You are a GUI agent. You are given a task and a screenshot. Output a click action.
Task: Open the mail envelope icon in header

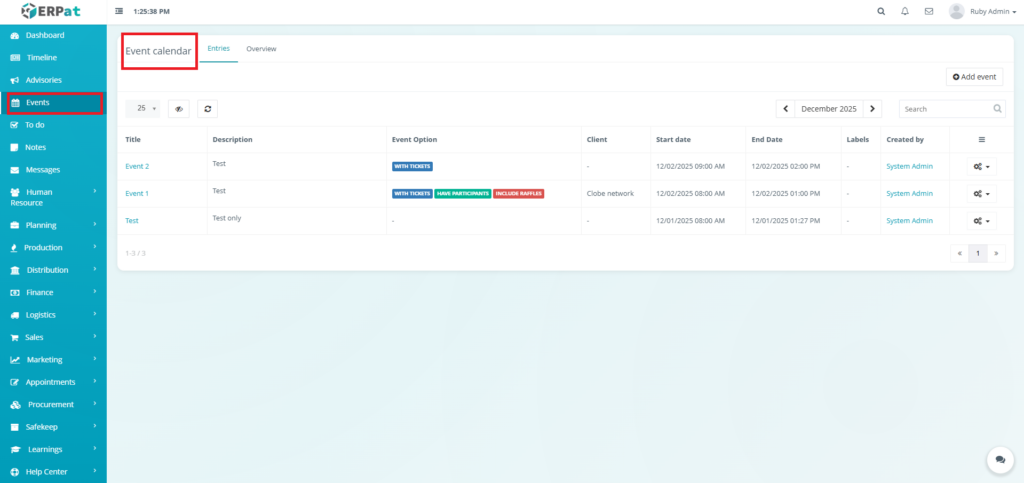tap(929, 11)
